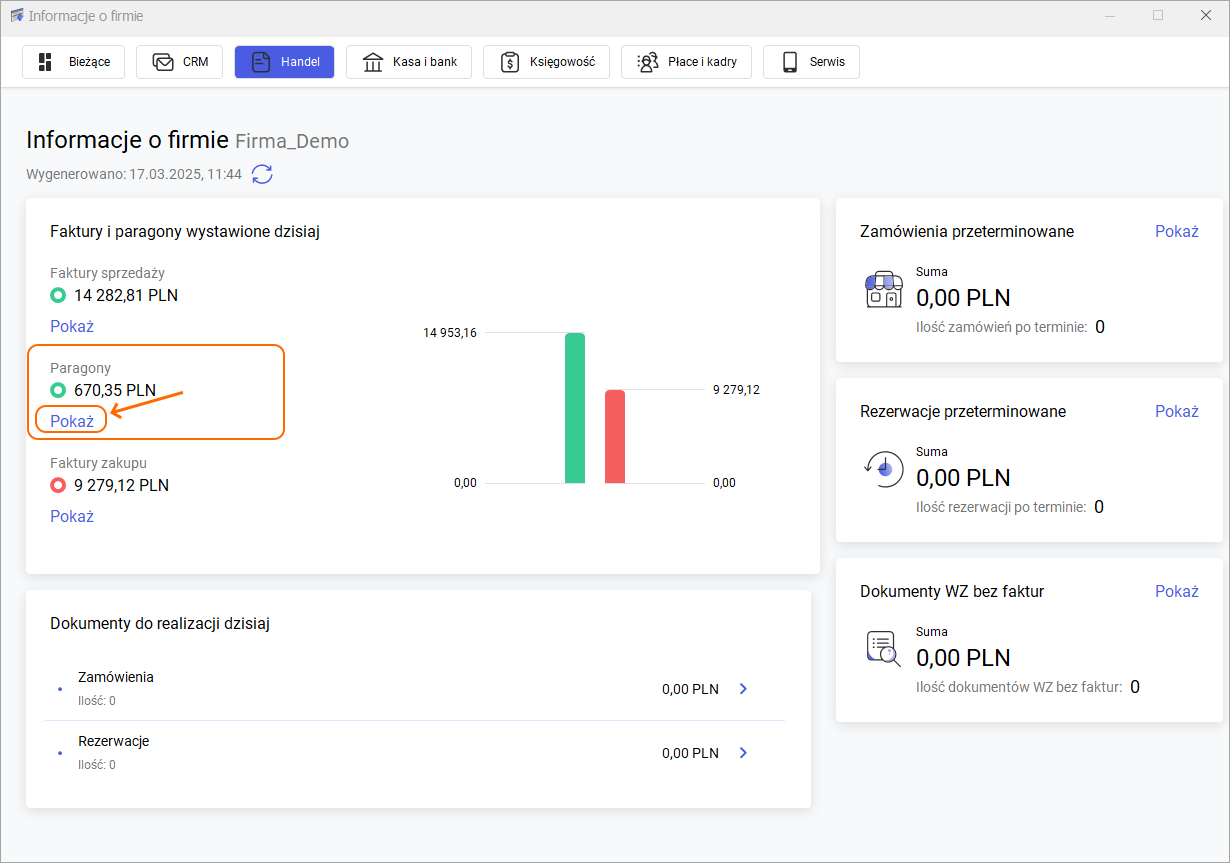
Task: Click the green Paragony indicator dot
Action: (58, 390)
